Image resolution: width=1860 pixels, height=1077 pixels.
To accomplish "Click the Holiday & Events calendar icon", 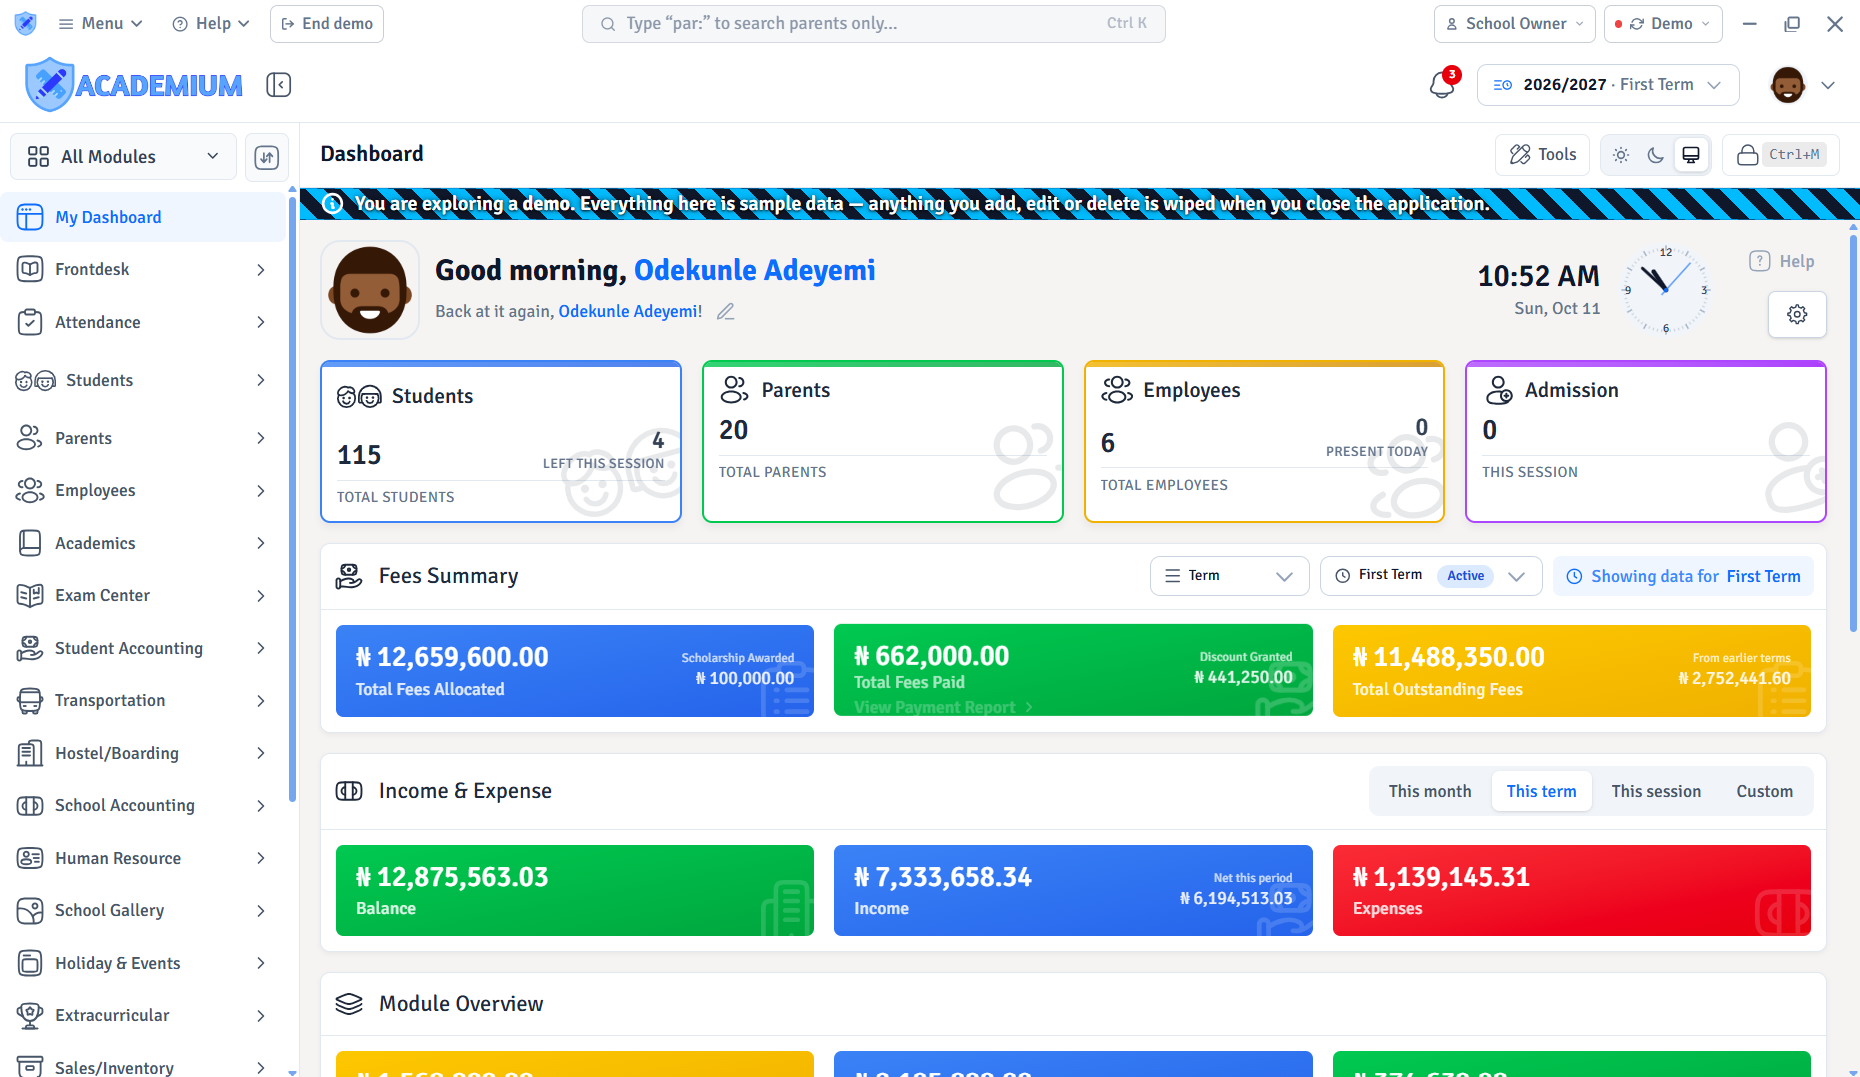I will tap(30, 964).
